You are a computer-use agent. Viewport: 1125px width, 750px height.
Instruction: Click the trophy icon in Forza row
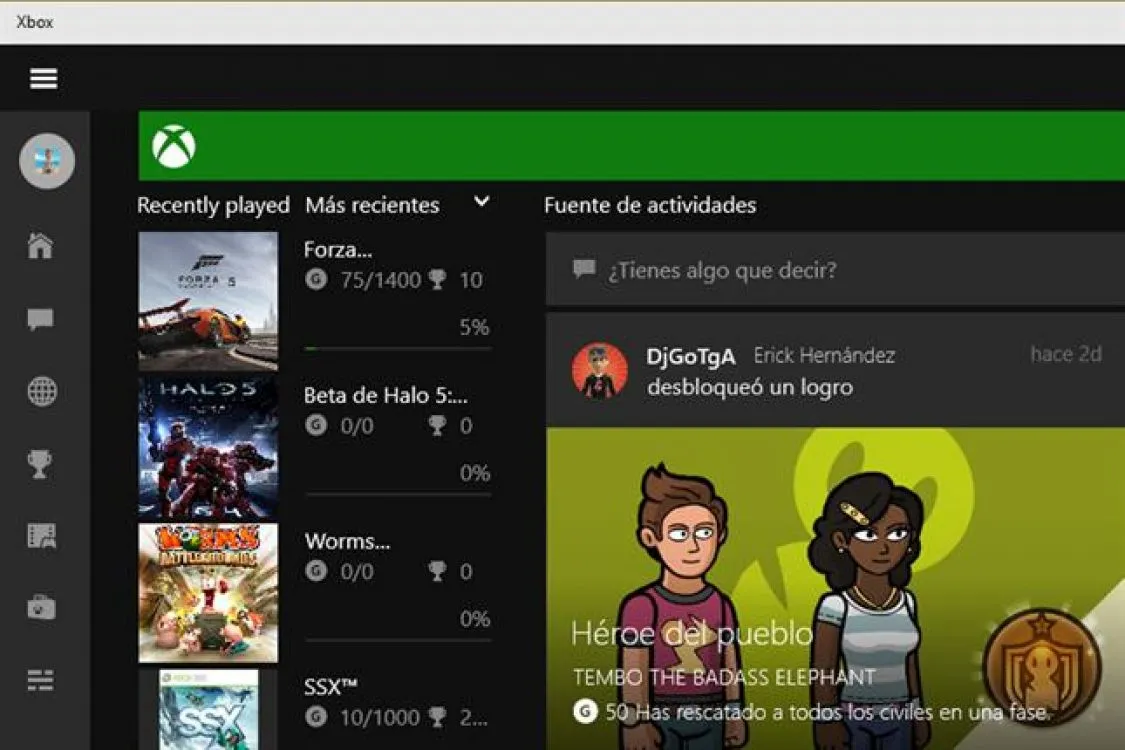(437, 279)
